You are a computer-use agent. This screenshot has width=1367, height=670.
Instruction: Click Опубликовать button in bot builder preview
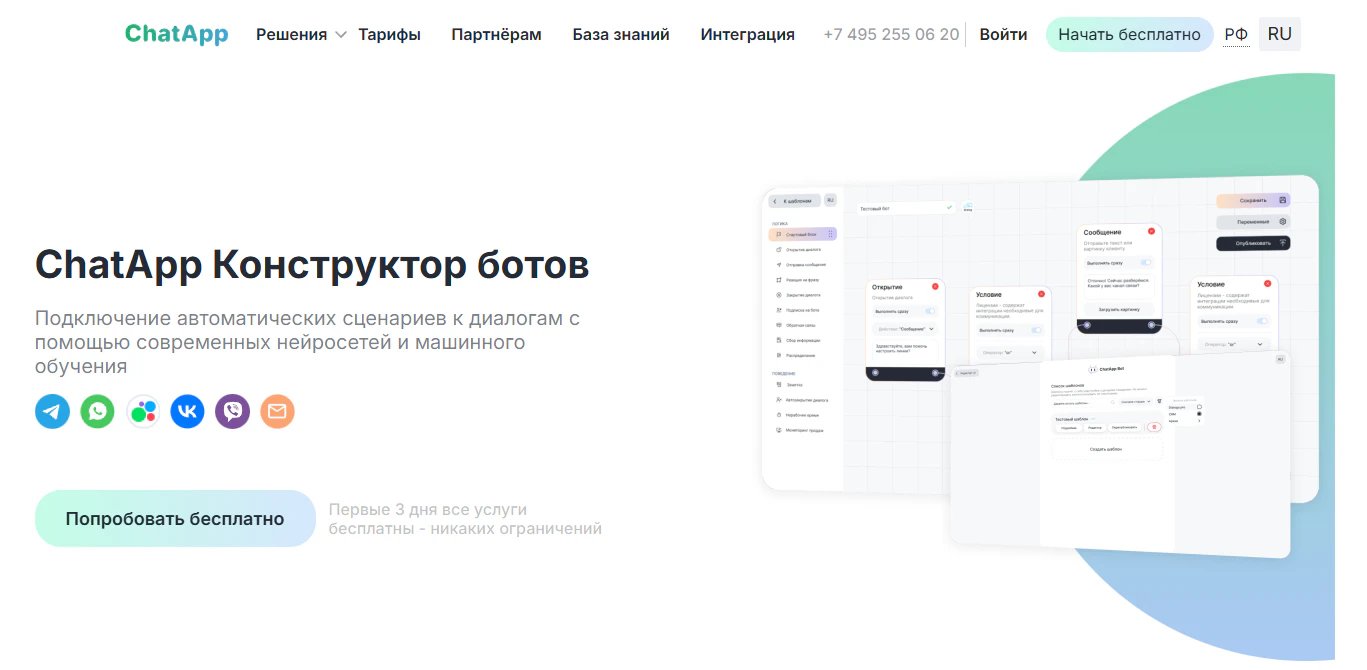click(x=1253, y=243)
